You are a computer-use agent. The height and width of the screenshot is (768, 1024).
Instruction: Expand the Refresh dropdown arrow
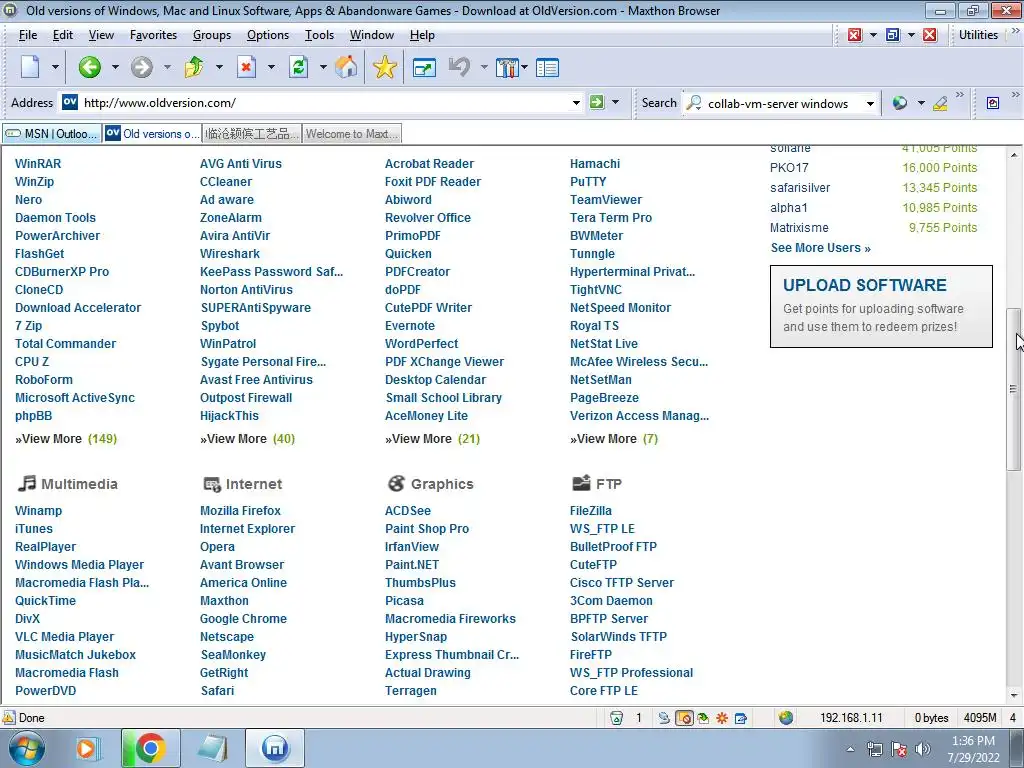click(323, 67)
